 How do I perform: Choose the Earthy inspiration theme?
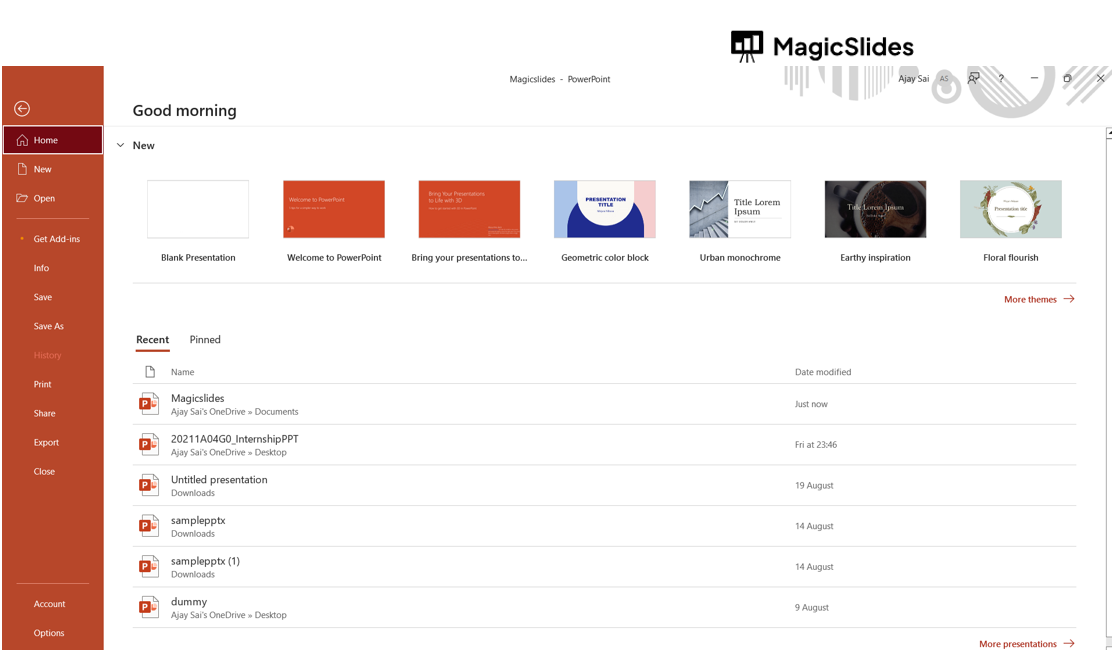tap(875, 209)
